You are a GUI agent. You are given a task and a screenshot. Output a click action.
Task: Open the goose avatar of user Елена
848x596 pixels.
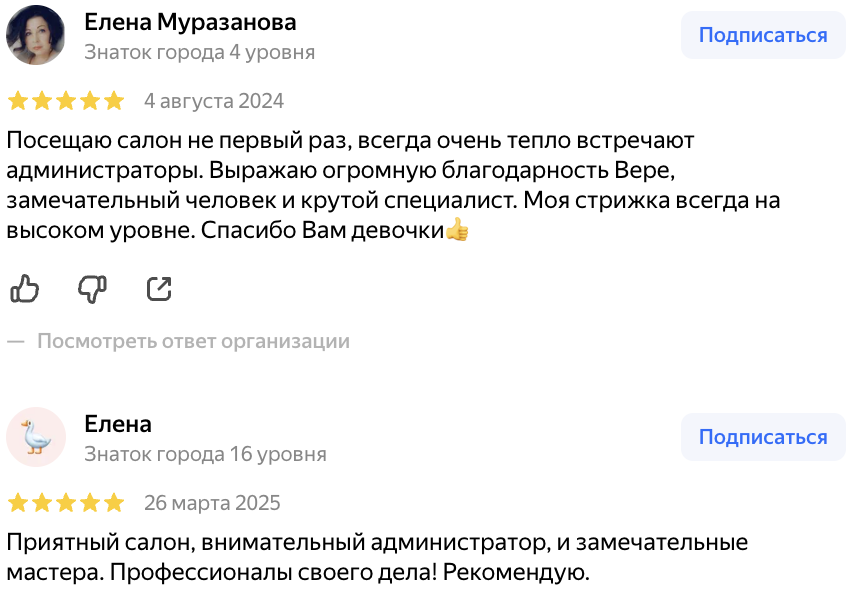(36, 437)
